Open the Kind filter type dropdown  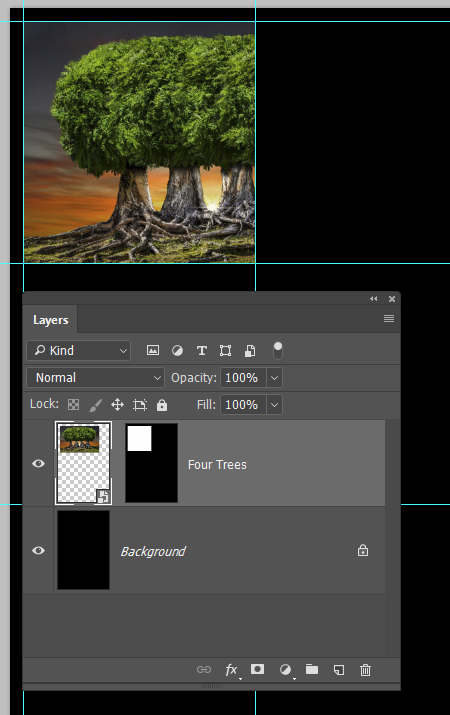(78, 350)
